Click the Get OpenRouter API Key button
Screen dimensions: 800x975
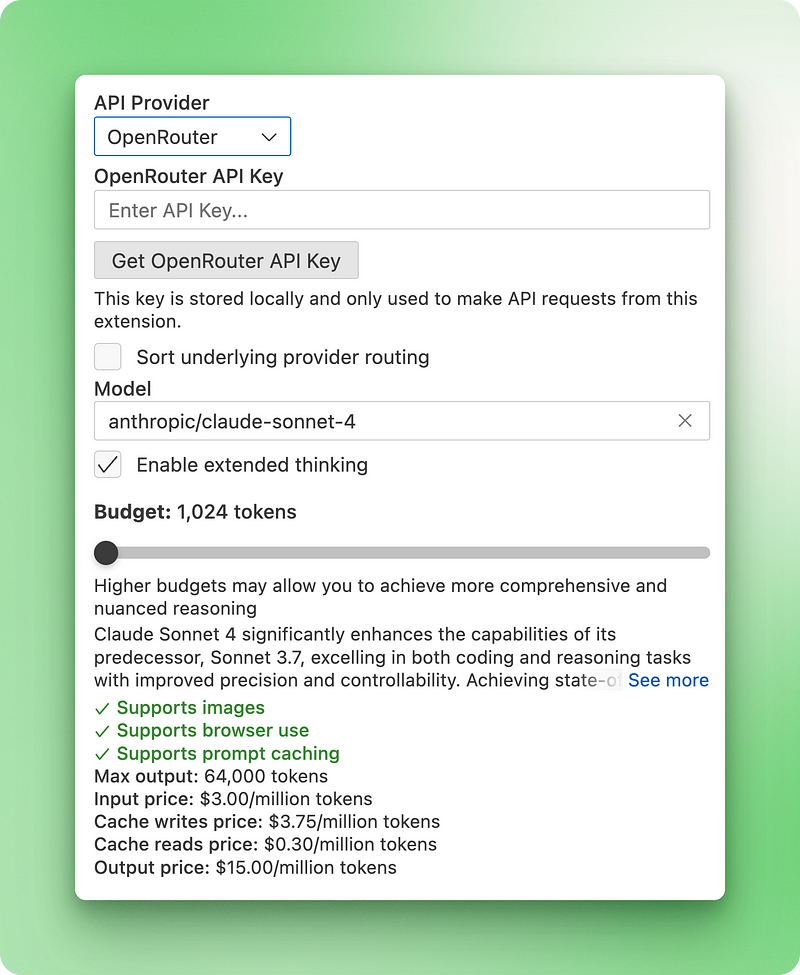click(226, 260)
